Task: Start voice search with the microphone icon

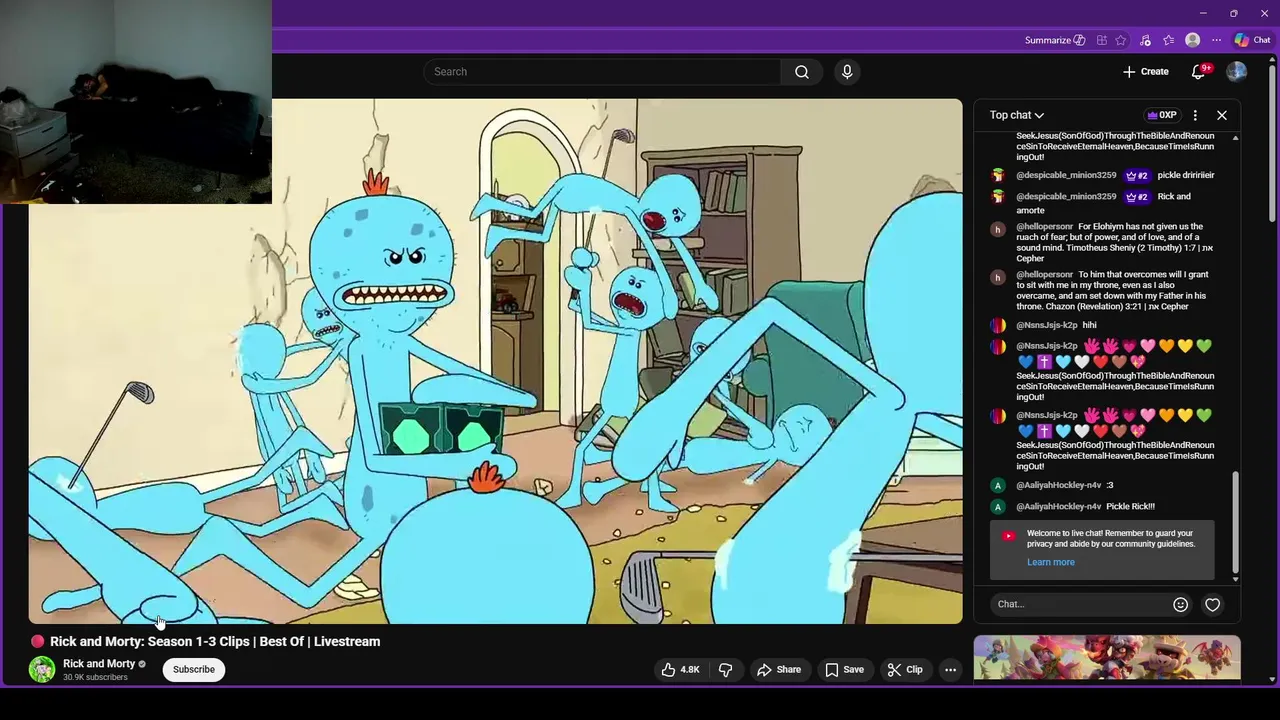Action: point(847,72)
